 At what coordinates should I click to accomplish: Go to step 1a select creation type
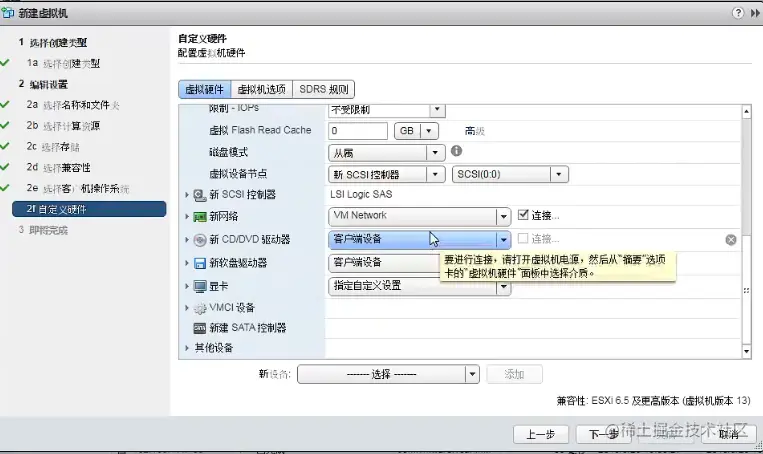coord(63,63)
